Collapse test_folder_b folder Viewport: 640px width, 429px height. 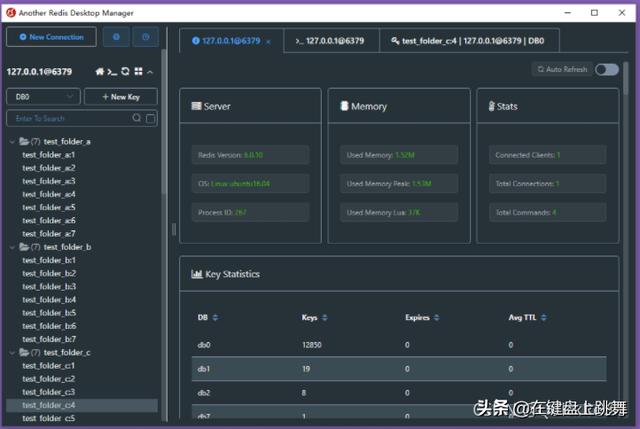tap(12, 247)
